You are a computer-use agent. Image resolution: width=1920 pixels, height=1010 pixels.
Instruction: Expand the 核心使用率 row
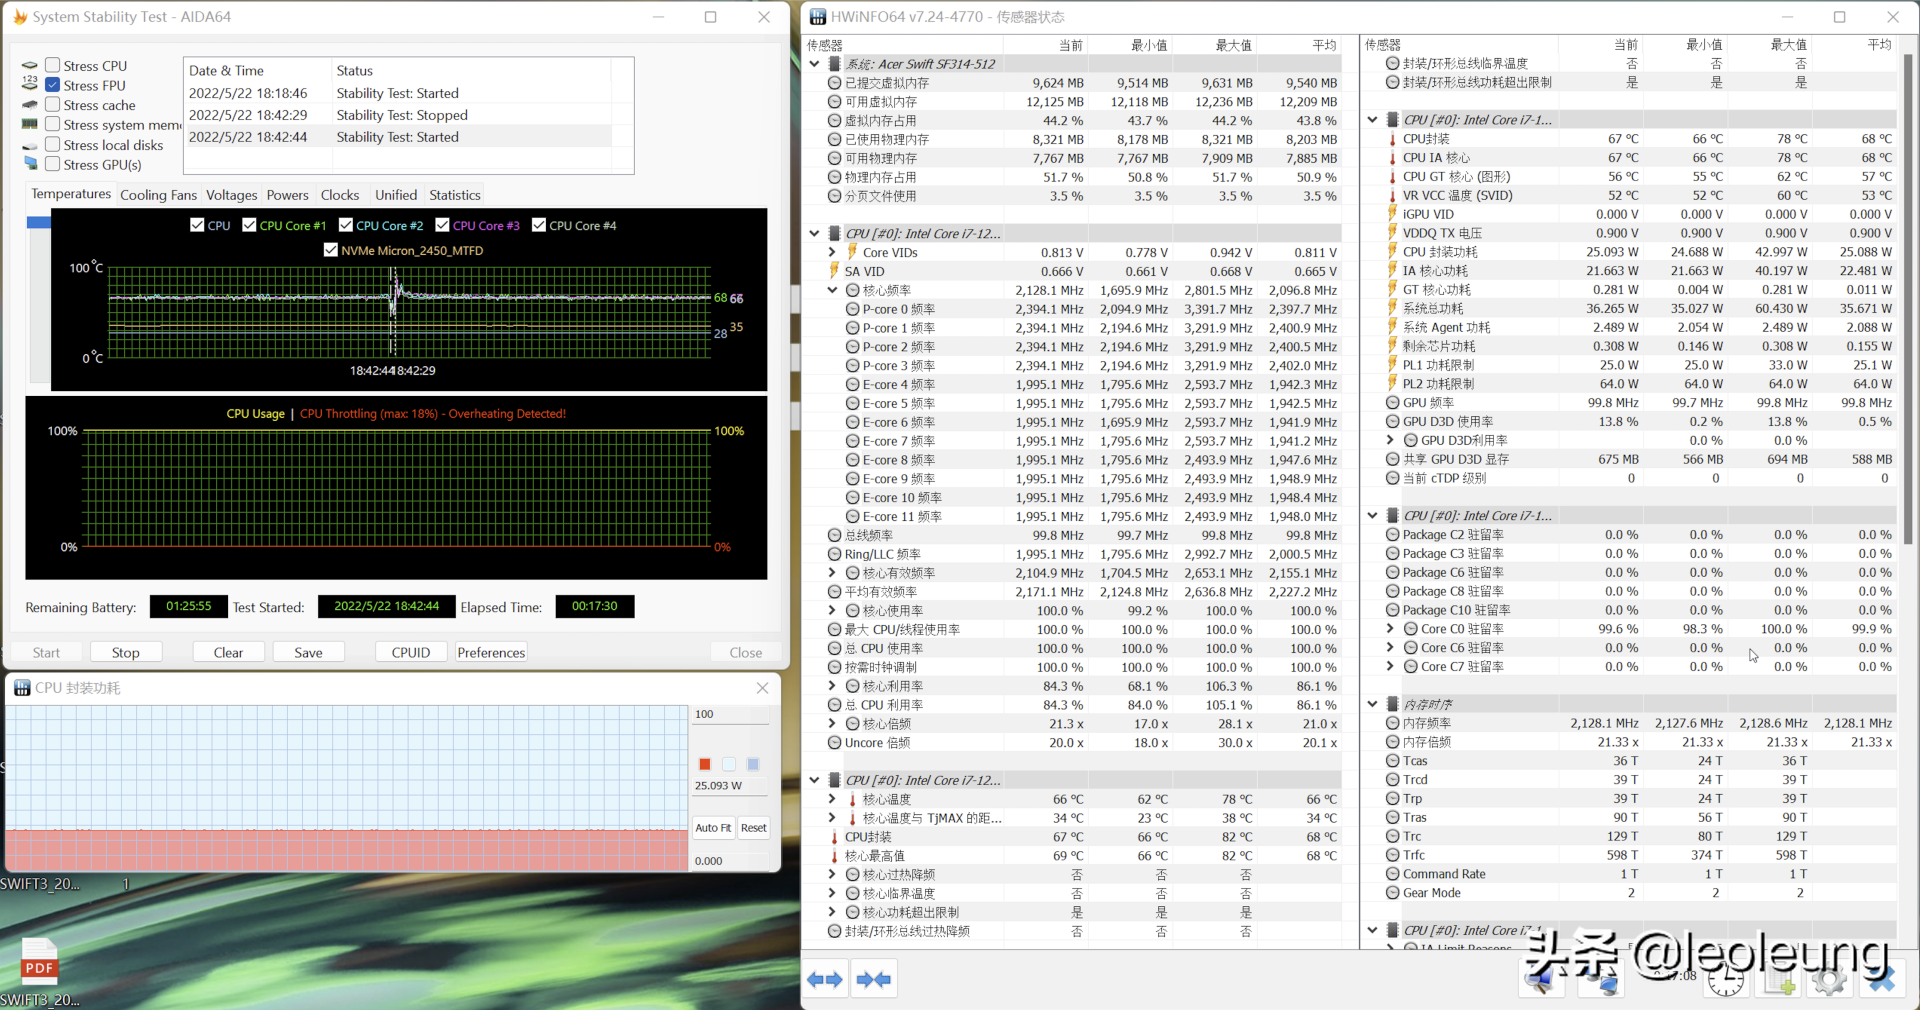(x=832, y=611)
